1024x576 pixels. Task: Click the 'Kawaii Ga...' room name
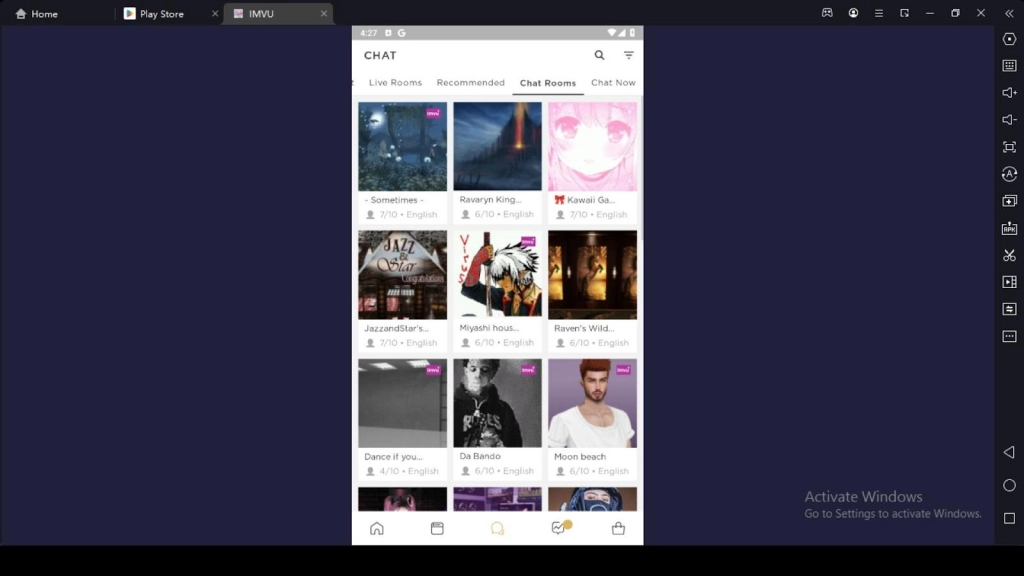584,200
